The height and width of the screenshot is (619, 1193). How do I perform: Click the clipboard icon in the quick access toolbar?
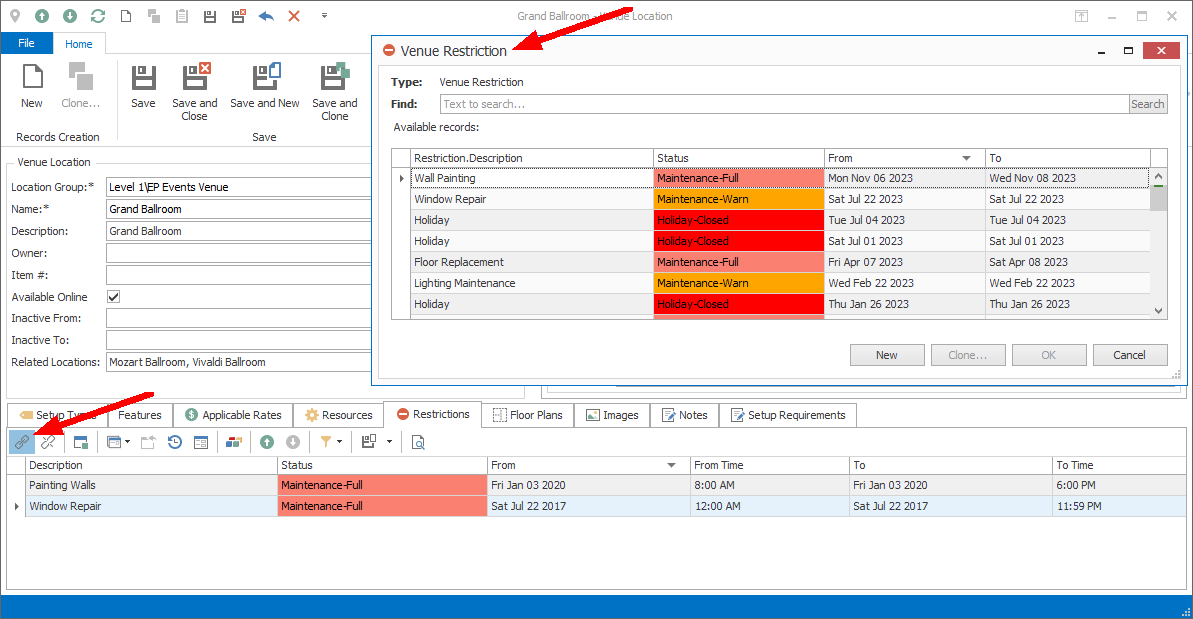[x=181, y=15]
